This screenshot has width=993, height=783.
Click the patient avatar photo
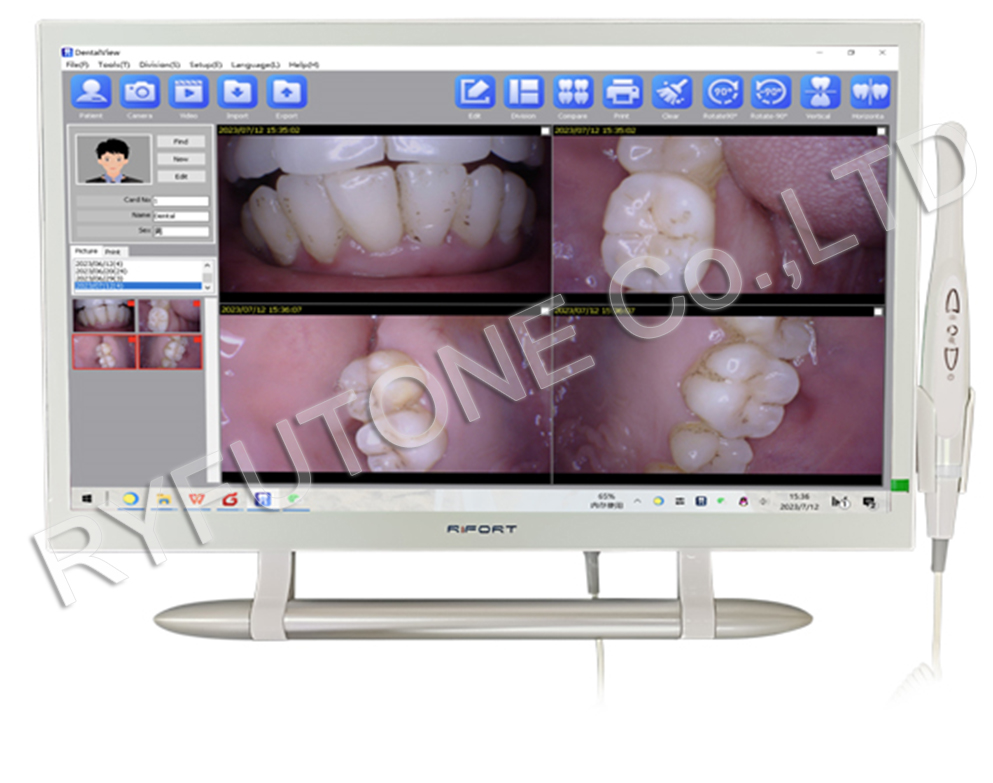(113, 160)
